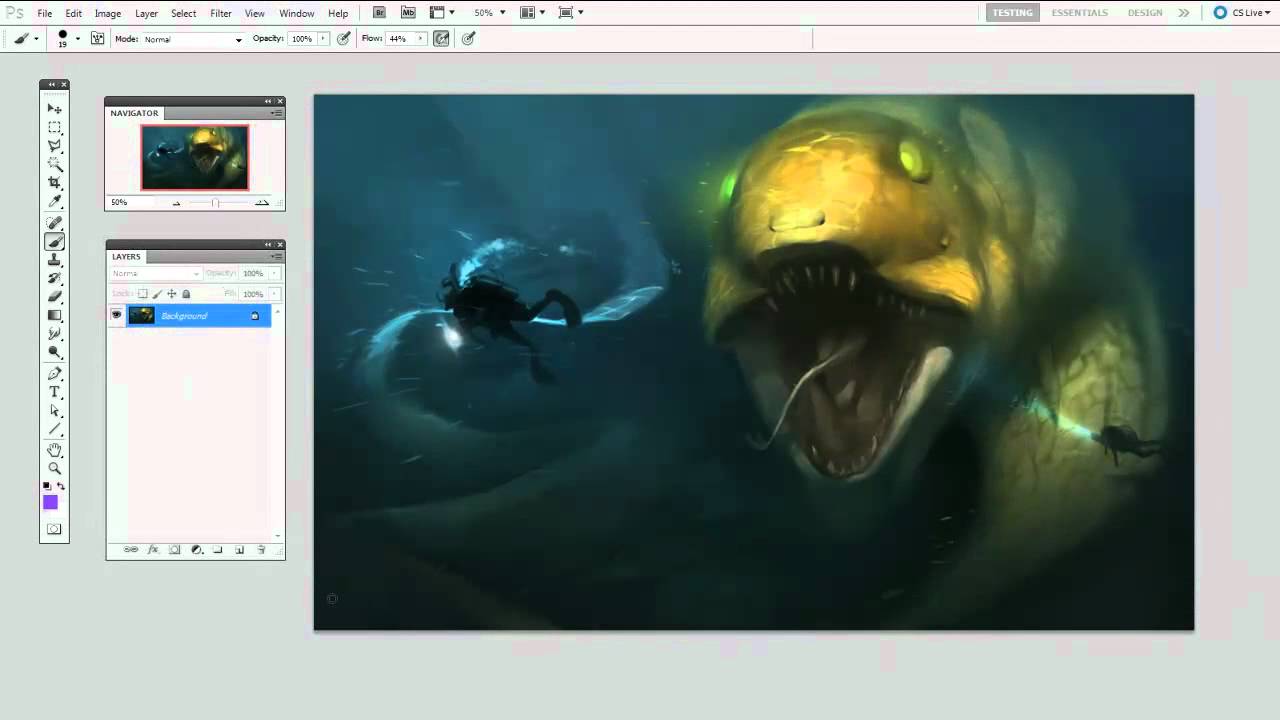Add layer style with fx icon
The width and height of the screenshot is (1280, 720).
click(153, 550)
